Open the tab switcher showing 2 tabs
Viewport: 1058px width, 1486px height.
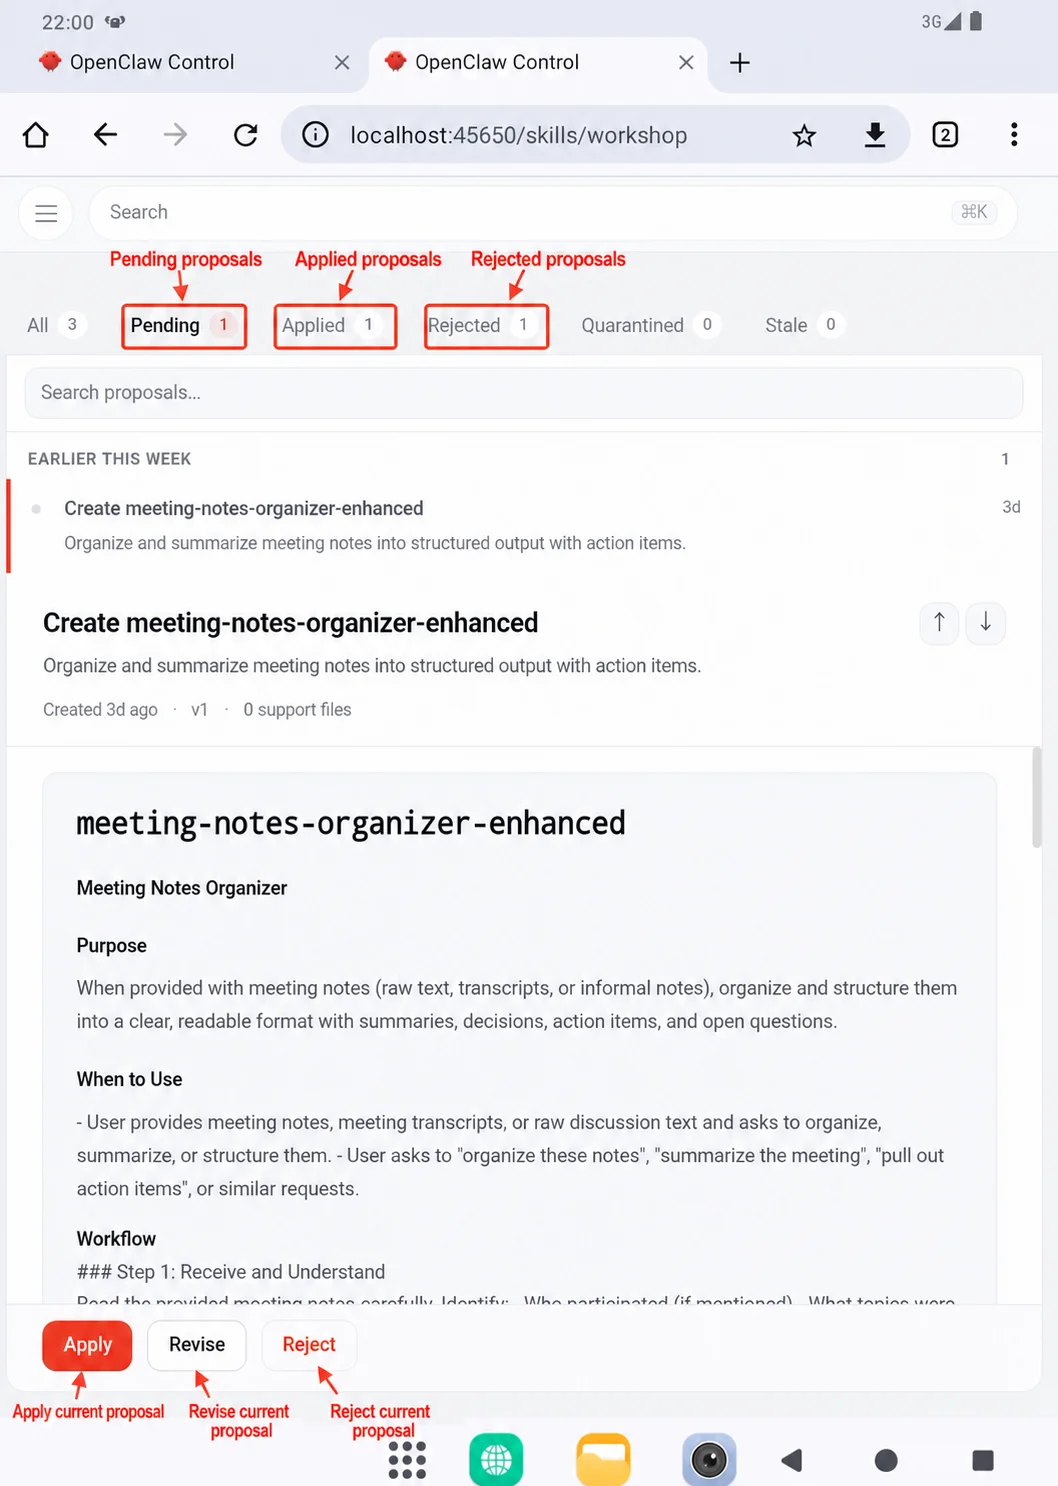click(x=945, y=135)
